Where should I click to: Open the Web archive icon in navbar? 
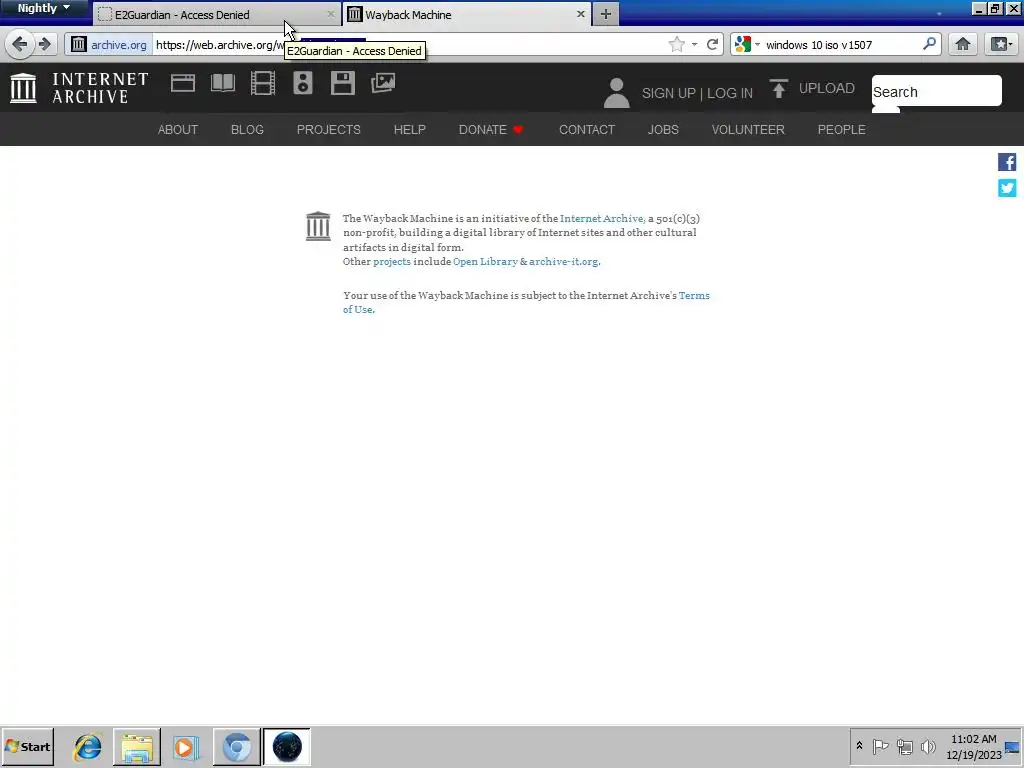[x=183, y=83]
